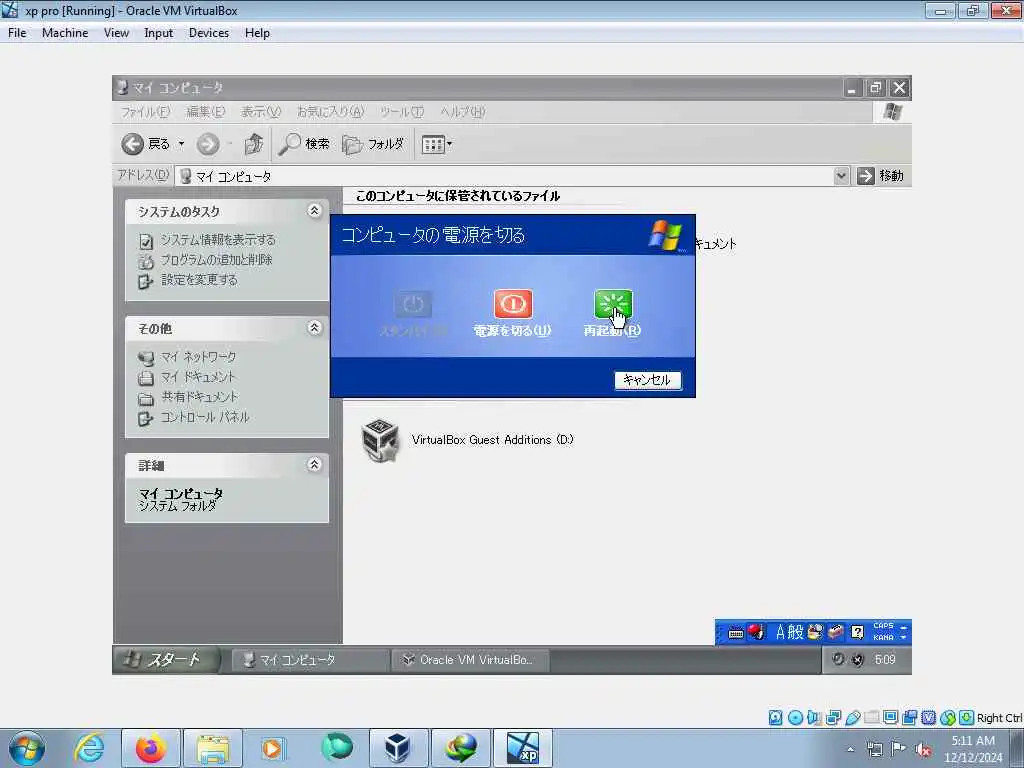Click システム情報を表示する link
The height and width of the screenshot is (768, 1024).
[x=218, y=240]
